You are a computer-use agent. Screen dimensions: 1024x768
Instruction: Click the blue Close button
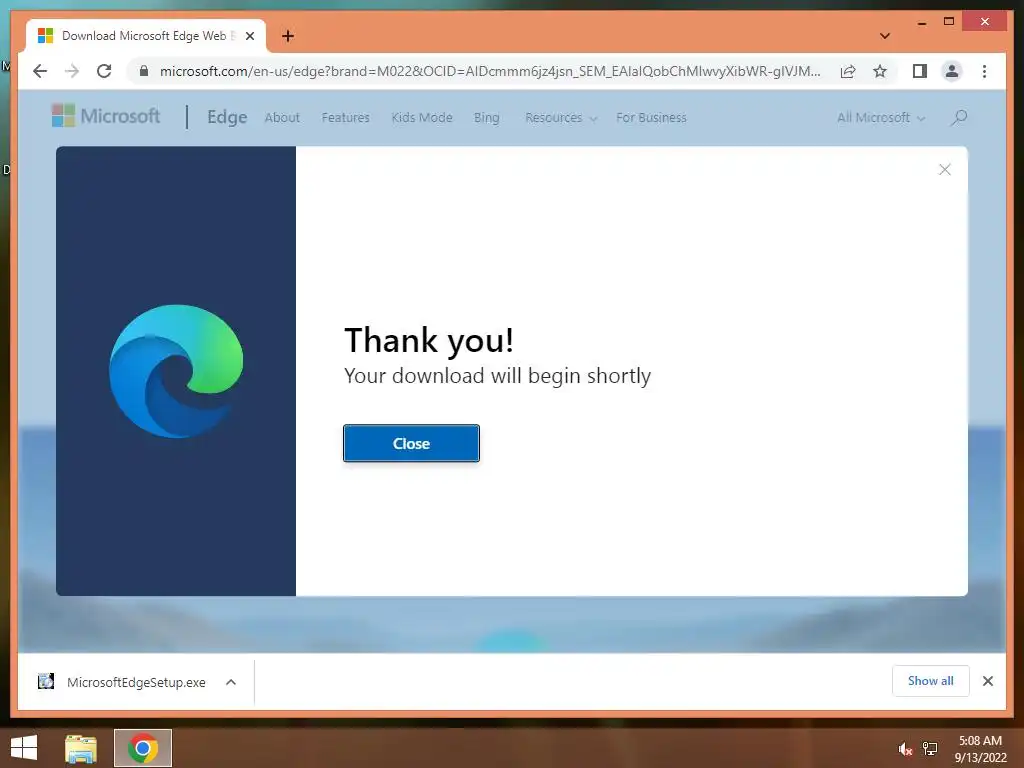click(x=411, y=443)
